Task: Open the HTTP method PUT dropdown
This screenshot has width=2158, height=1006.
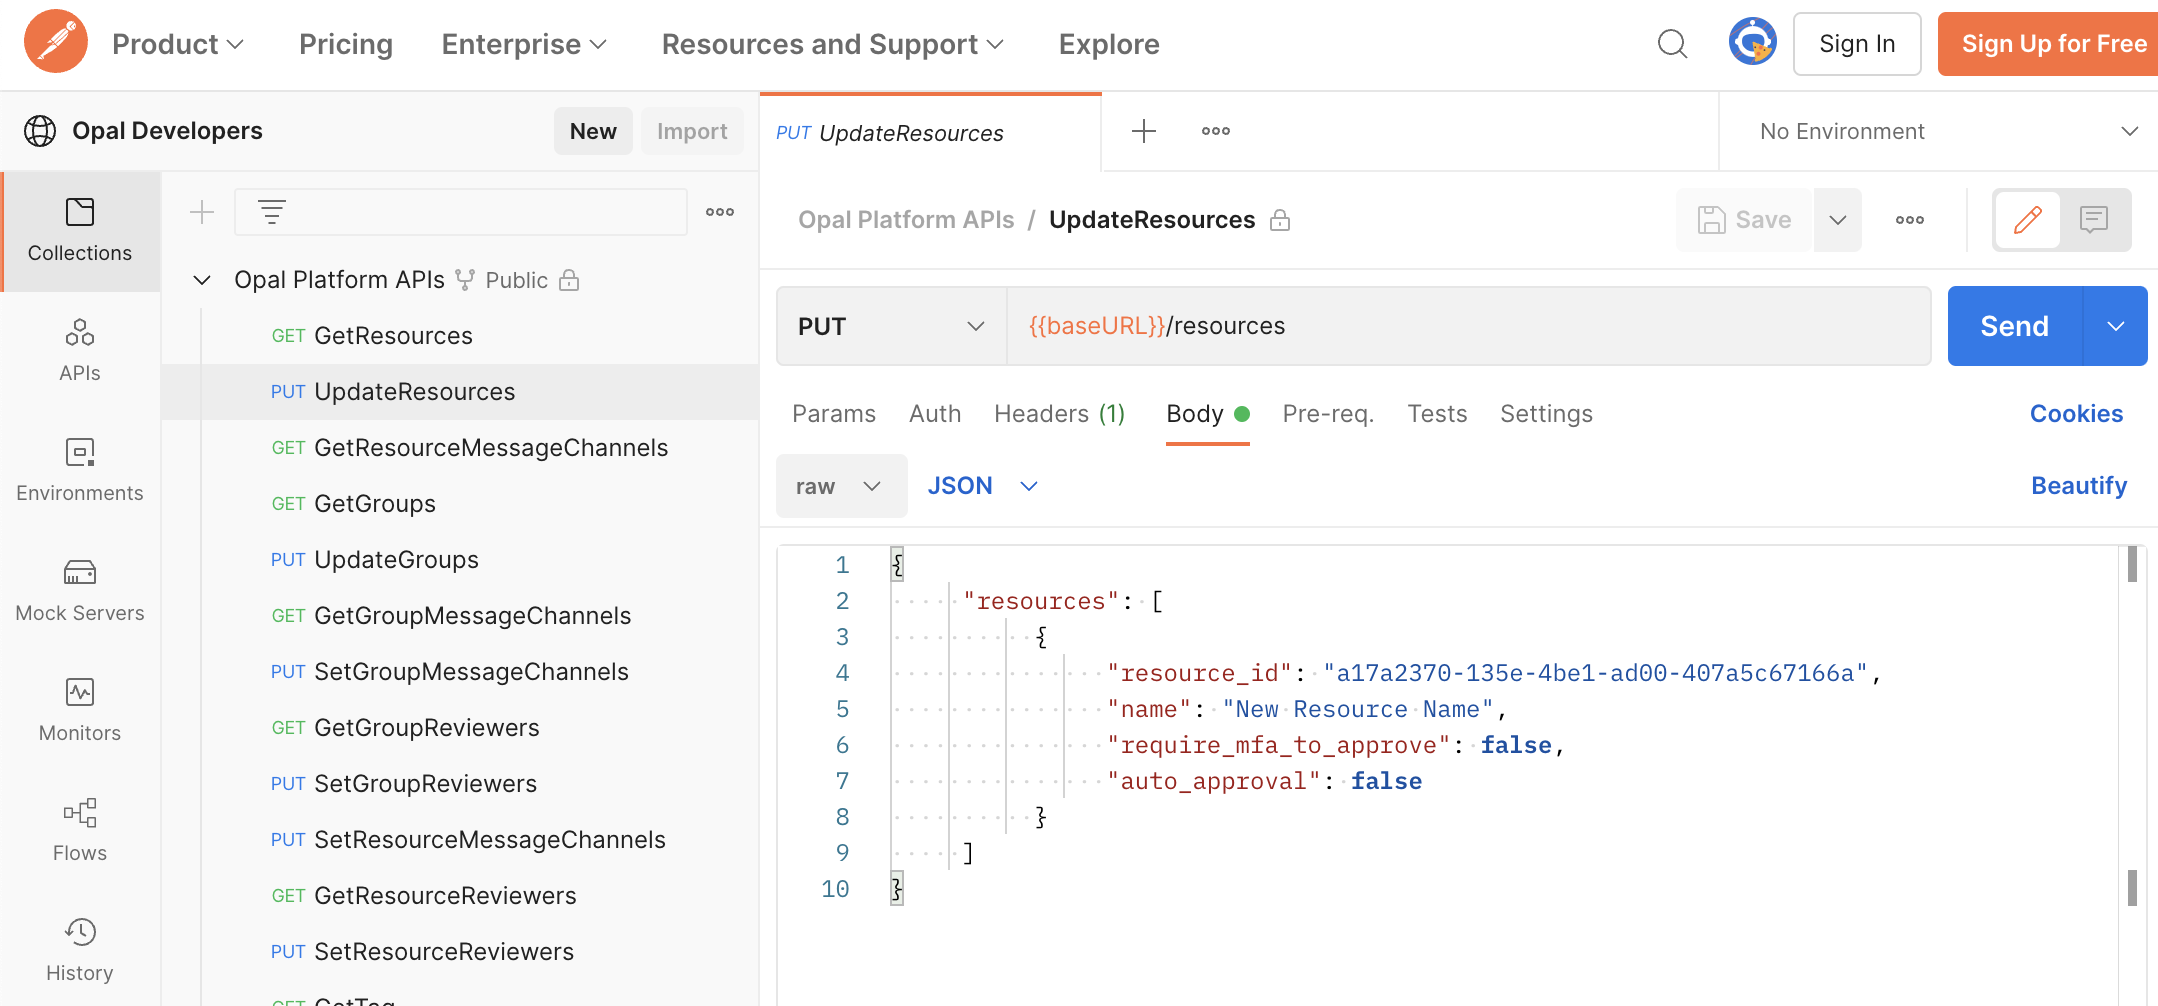Action: click(891, 326)
